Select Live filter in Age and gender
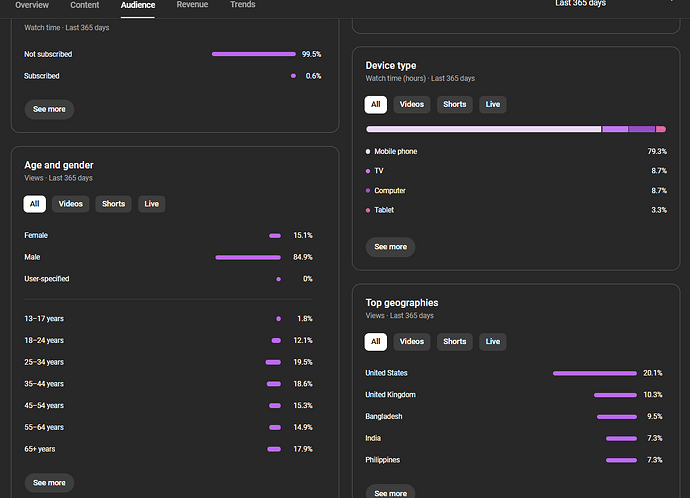This screenshot has height=498, width=690. coord(151,204)
